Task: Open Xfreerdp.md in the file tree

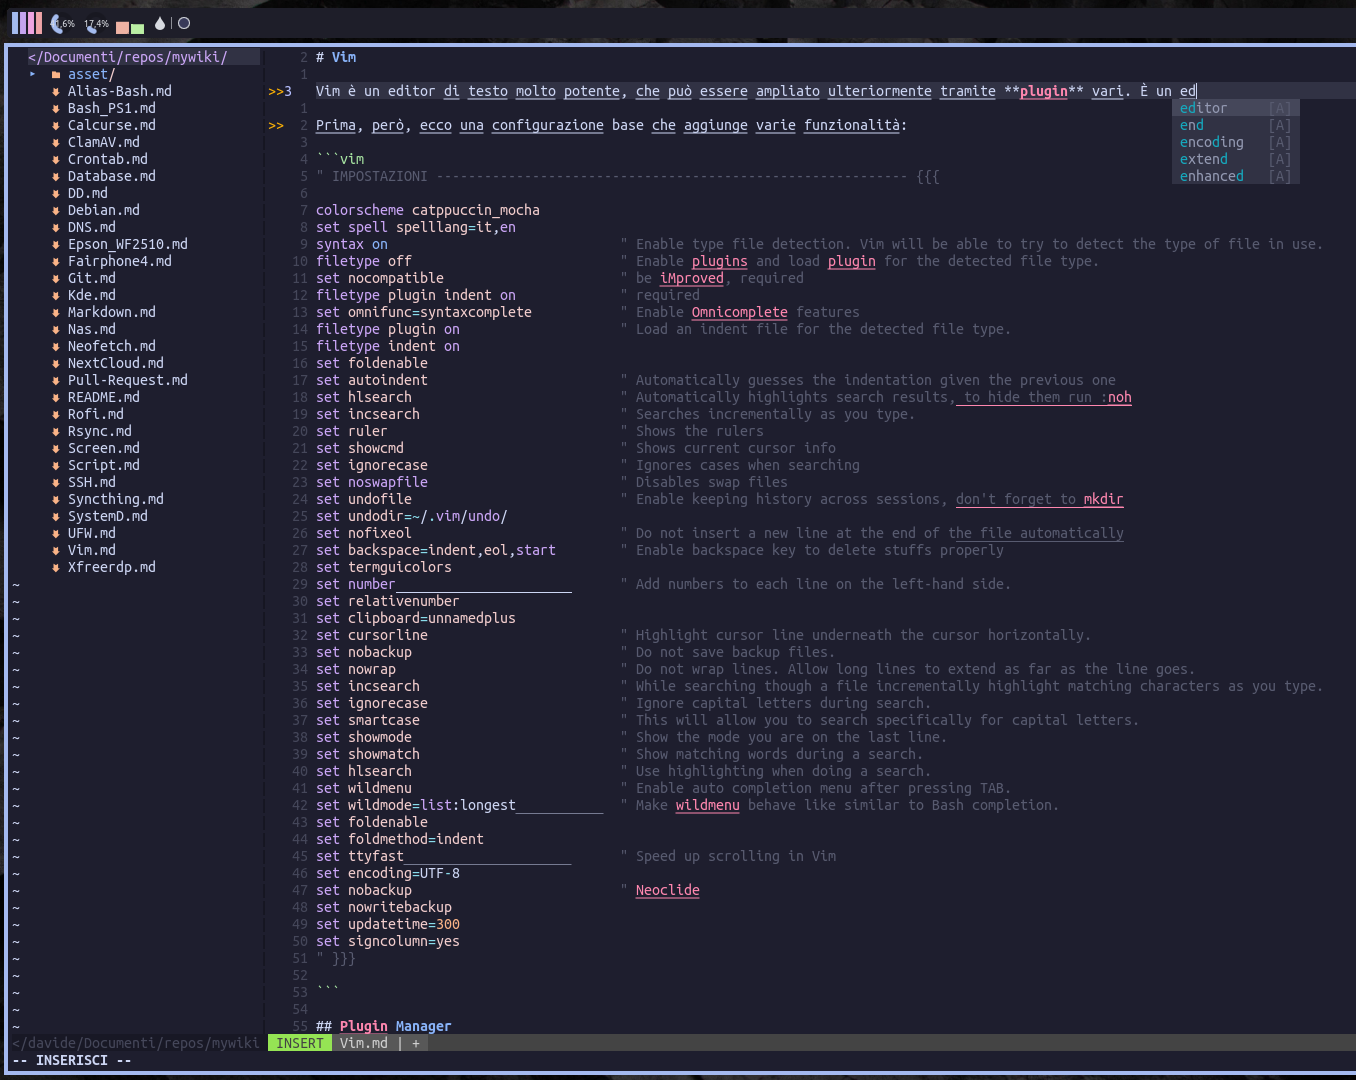Action: coord(112,567)
